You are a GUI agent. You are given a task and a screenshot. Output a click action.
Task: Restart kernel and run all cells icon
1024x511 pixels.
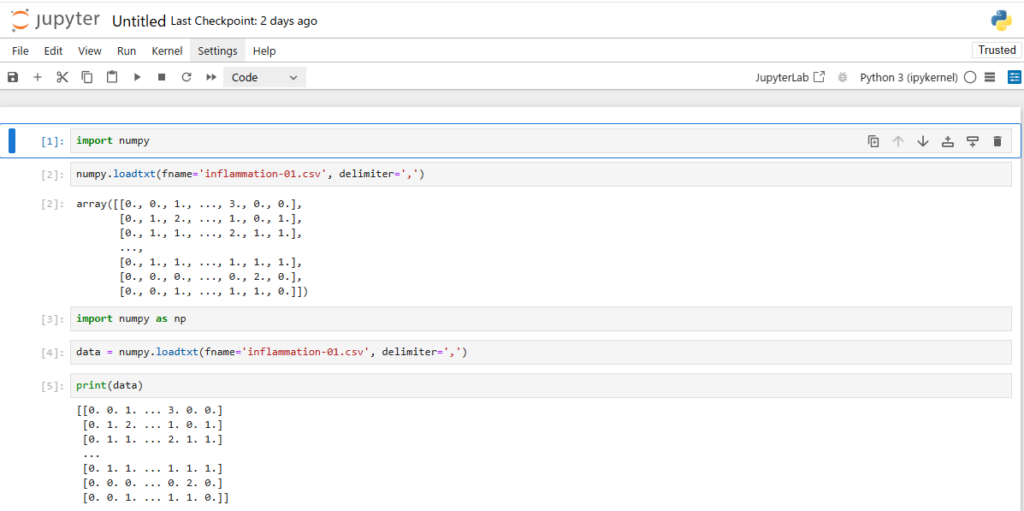[211, 77]
